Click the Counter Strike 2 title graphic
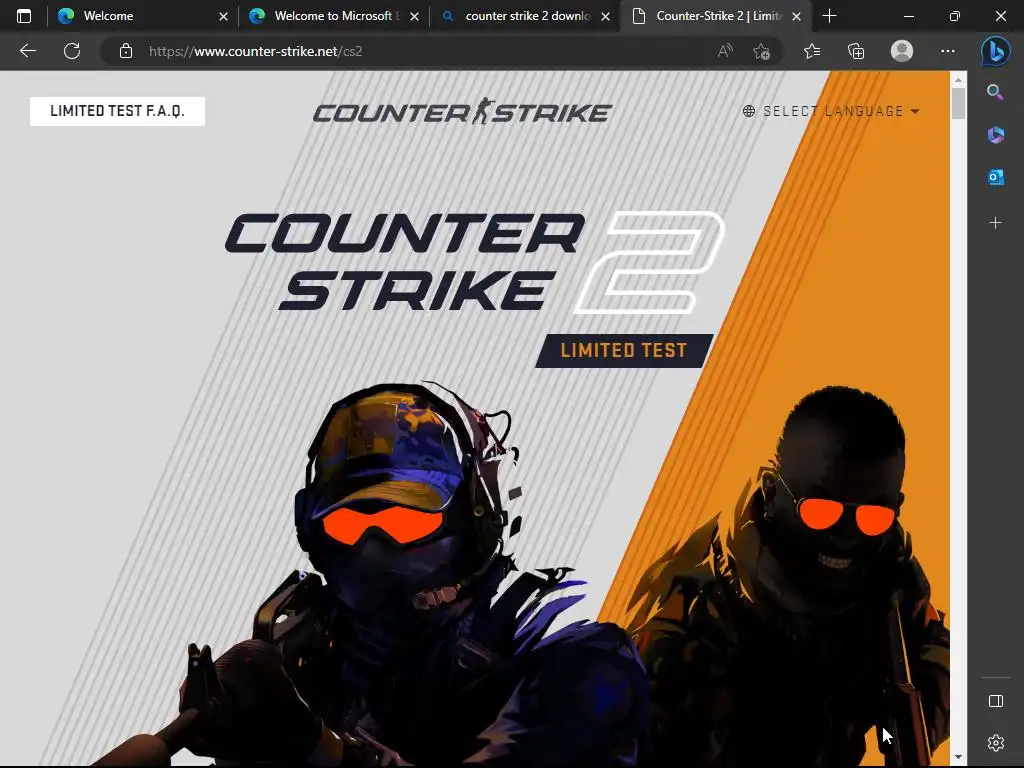 tap(475, 263)
